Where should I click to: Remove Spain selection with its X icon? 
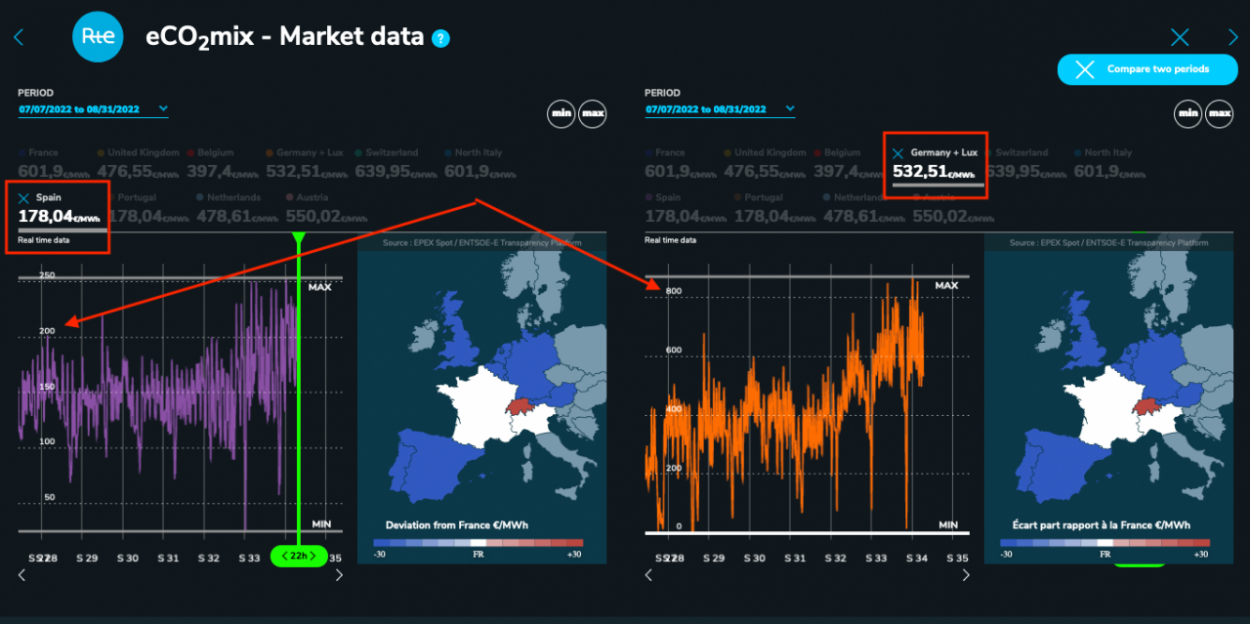(x=24, y=198)
